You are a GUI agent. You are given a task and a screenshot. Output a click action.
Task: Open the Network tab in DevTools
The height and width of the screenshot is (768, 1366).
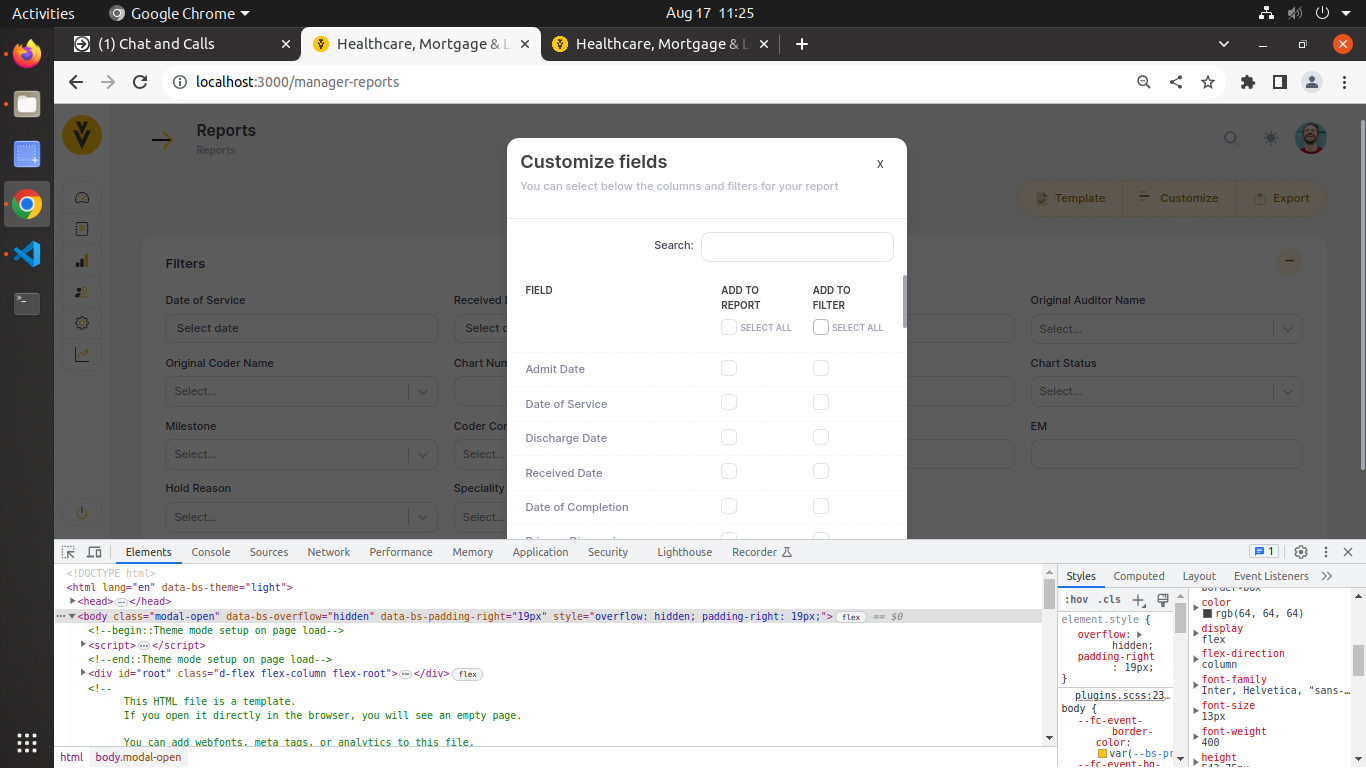click(x=328, y=552)
